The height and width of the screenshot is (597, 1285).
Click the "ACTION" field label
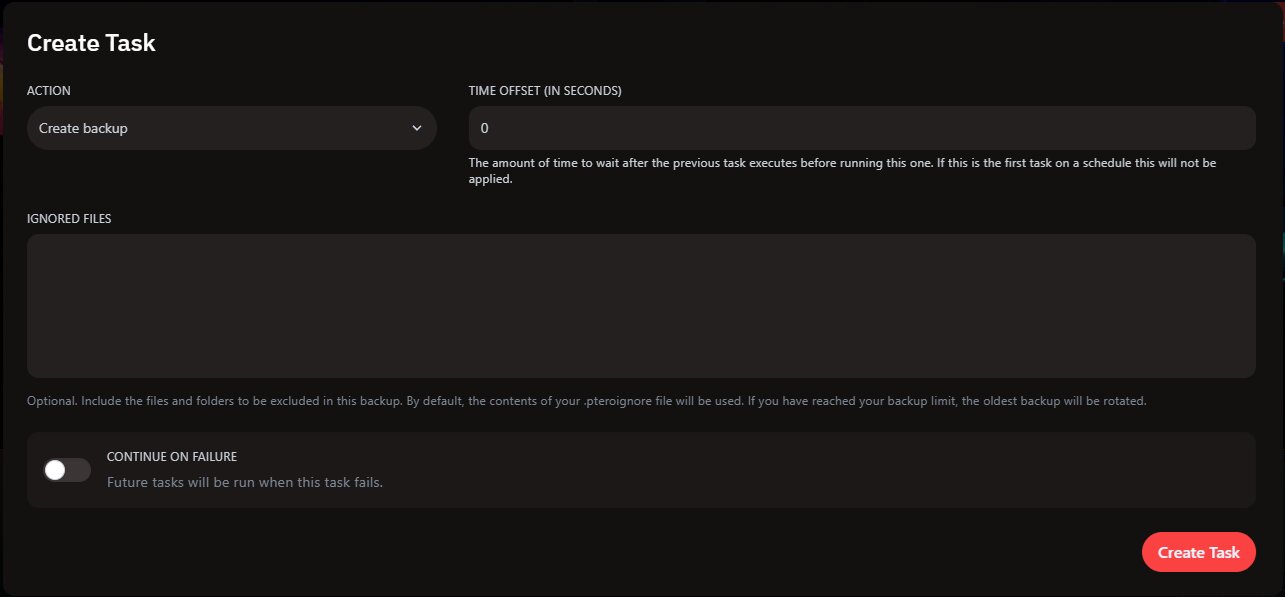tap(49, 90)
